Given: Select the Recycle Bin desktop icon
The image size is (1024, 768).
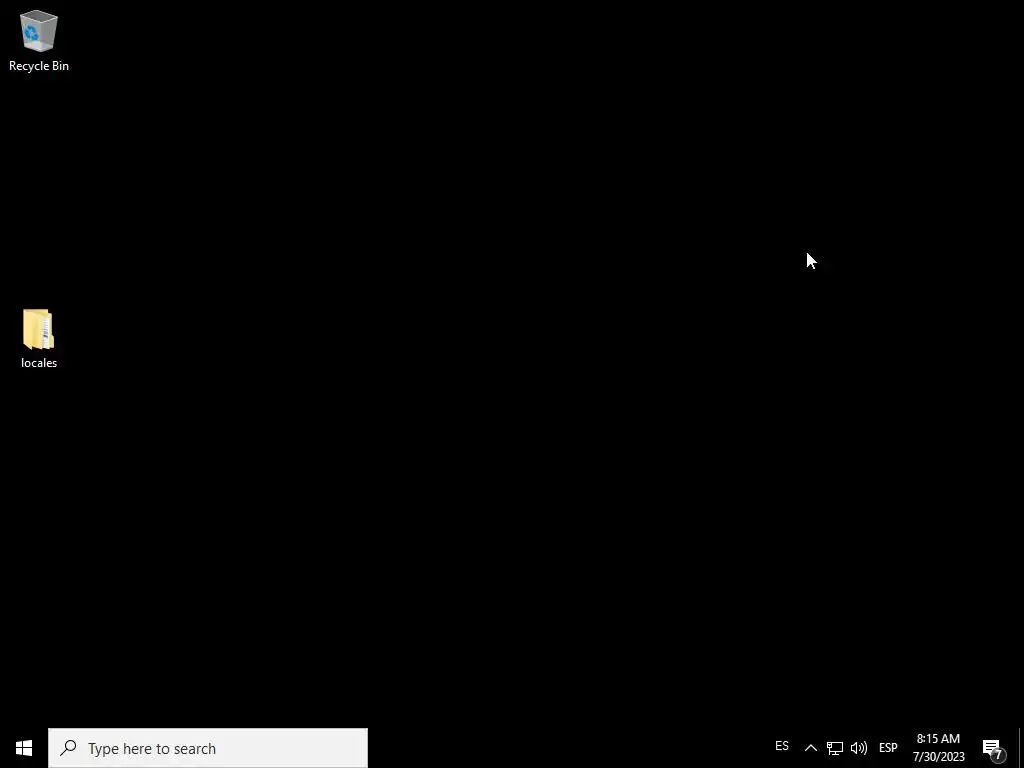Looking at the screenshot, I should [x=39, y=40].
